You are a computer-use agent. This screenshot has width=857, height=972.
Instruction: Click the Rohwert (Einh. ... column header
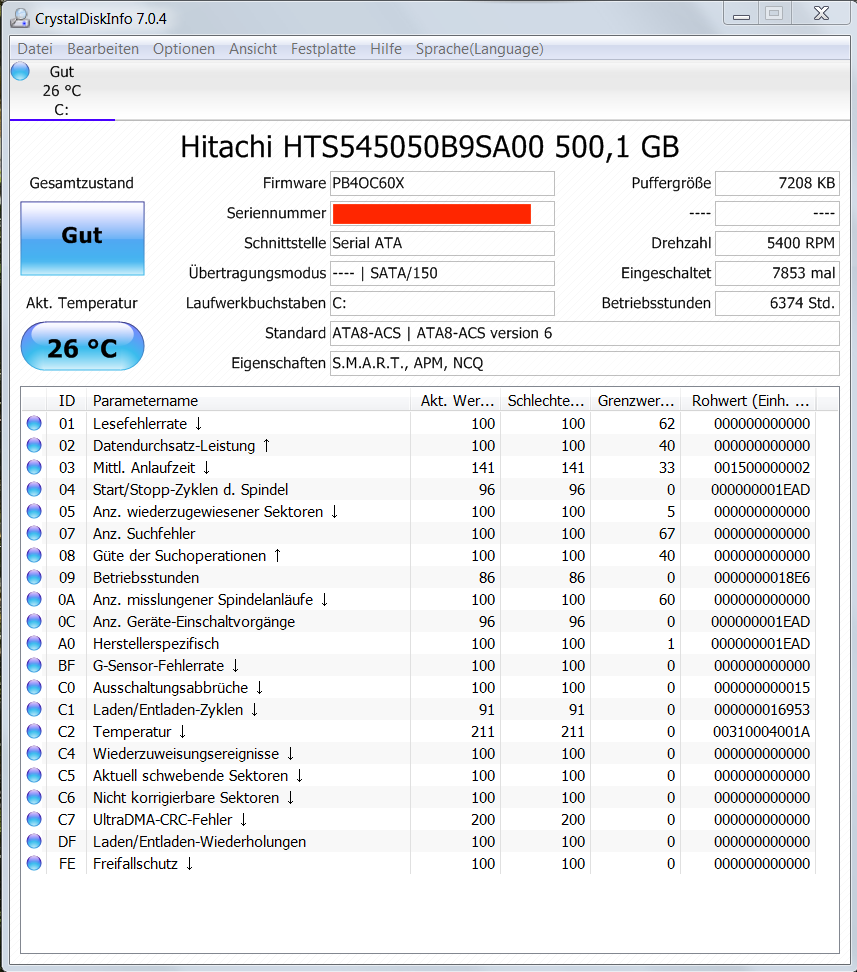[748, 400]
